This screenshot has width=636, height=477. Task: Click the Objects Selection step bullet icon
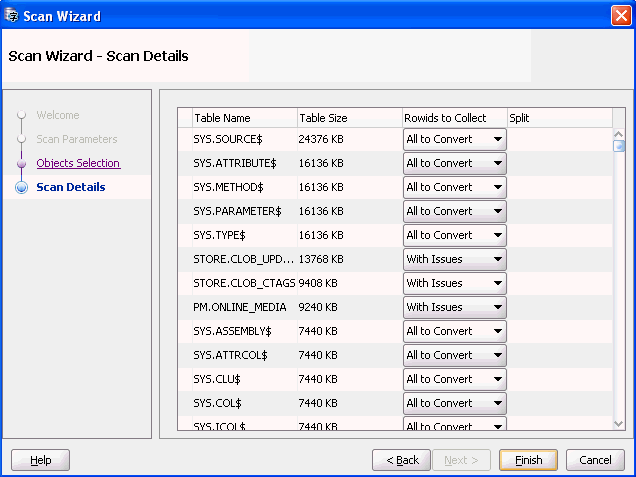tap(21, 163)
